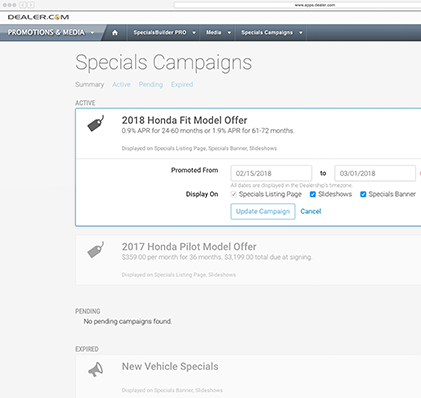This screenshot has width=421, height=398.
Task: Click the browser address bar
Action: tap(297, 5)
